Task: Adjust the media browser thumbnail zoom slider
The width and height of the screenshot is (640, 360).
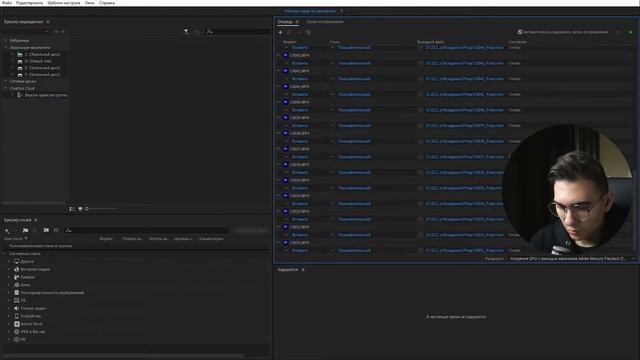Action: click(x=101, y=209)
